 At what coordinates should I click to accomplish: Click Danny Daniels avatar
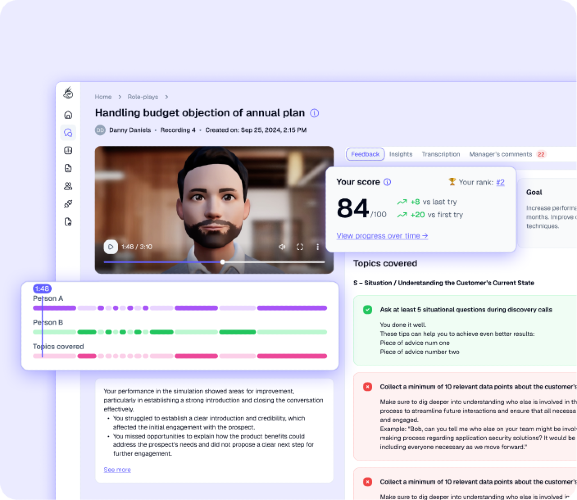click(100, 130)
